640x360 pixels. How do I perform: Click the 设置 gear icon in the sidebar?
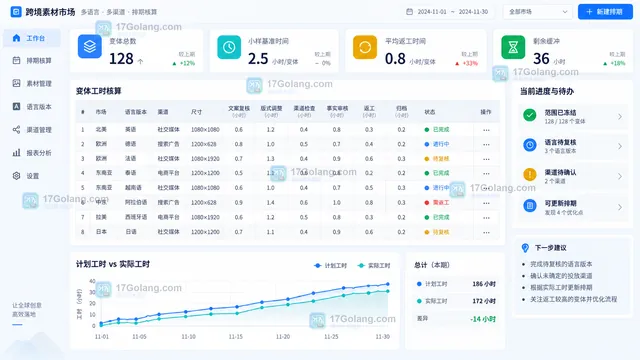(x=16, y=176)
